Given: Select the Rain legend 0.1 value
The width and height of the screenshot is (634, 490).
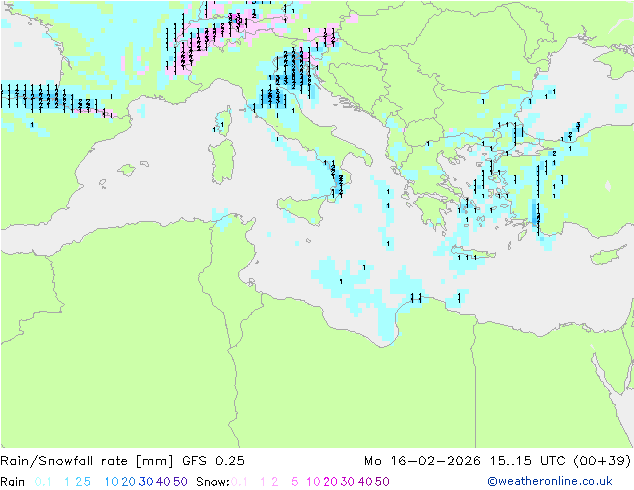Looking at the screenshot, I should [x=43, y=482].
